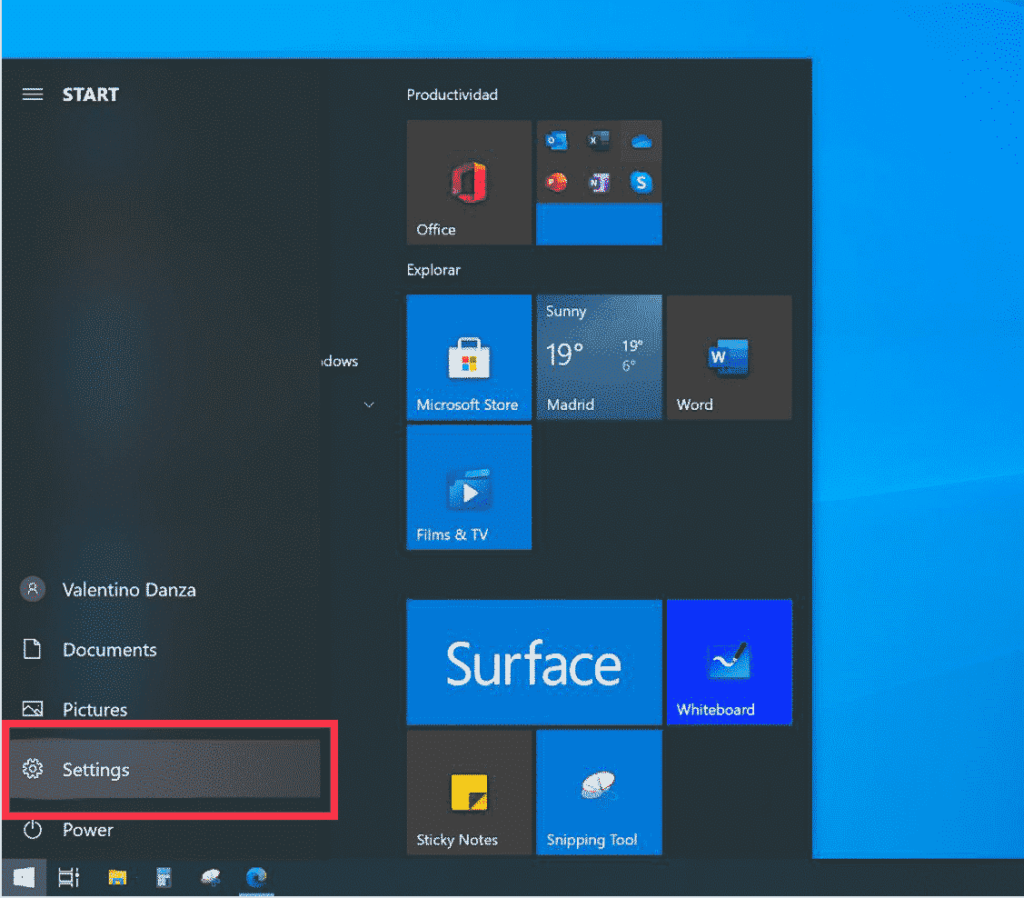
Task: Launch Excel from the Office folder tile
Action: point(599,140)
